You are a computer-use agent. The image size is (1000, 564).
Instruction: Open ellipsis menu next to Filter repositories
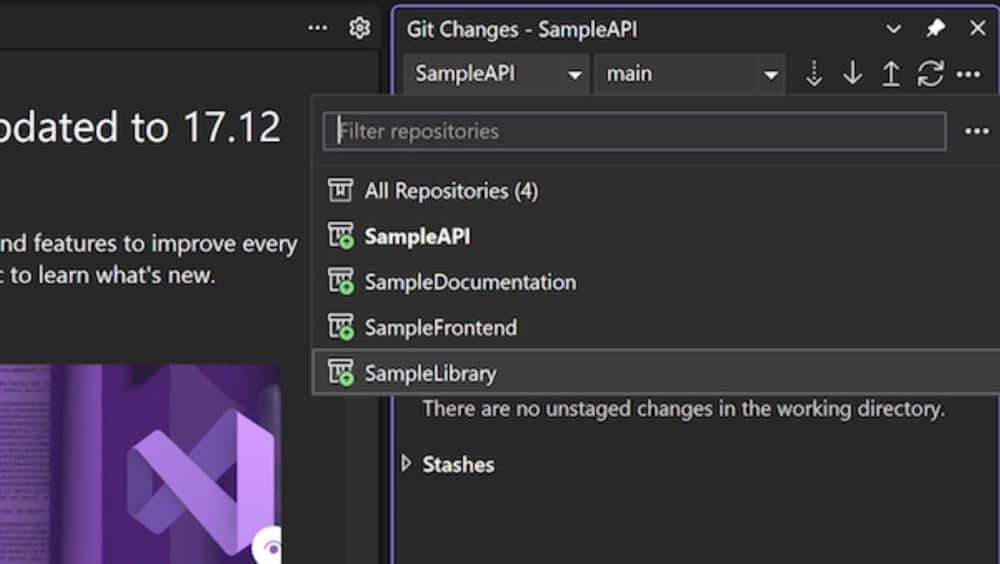click(x=976, y=131)
